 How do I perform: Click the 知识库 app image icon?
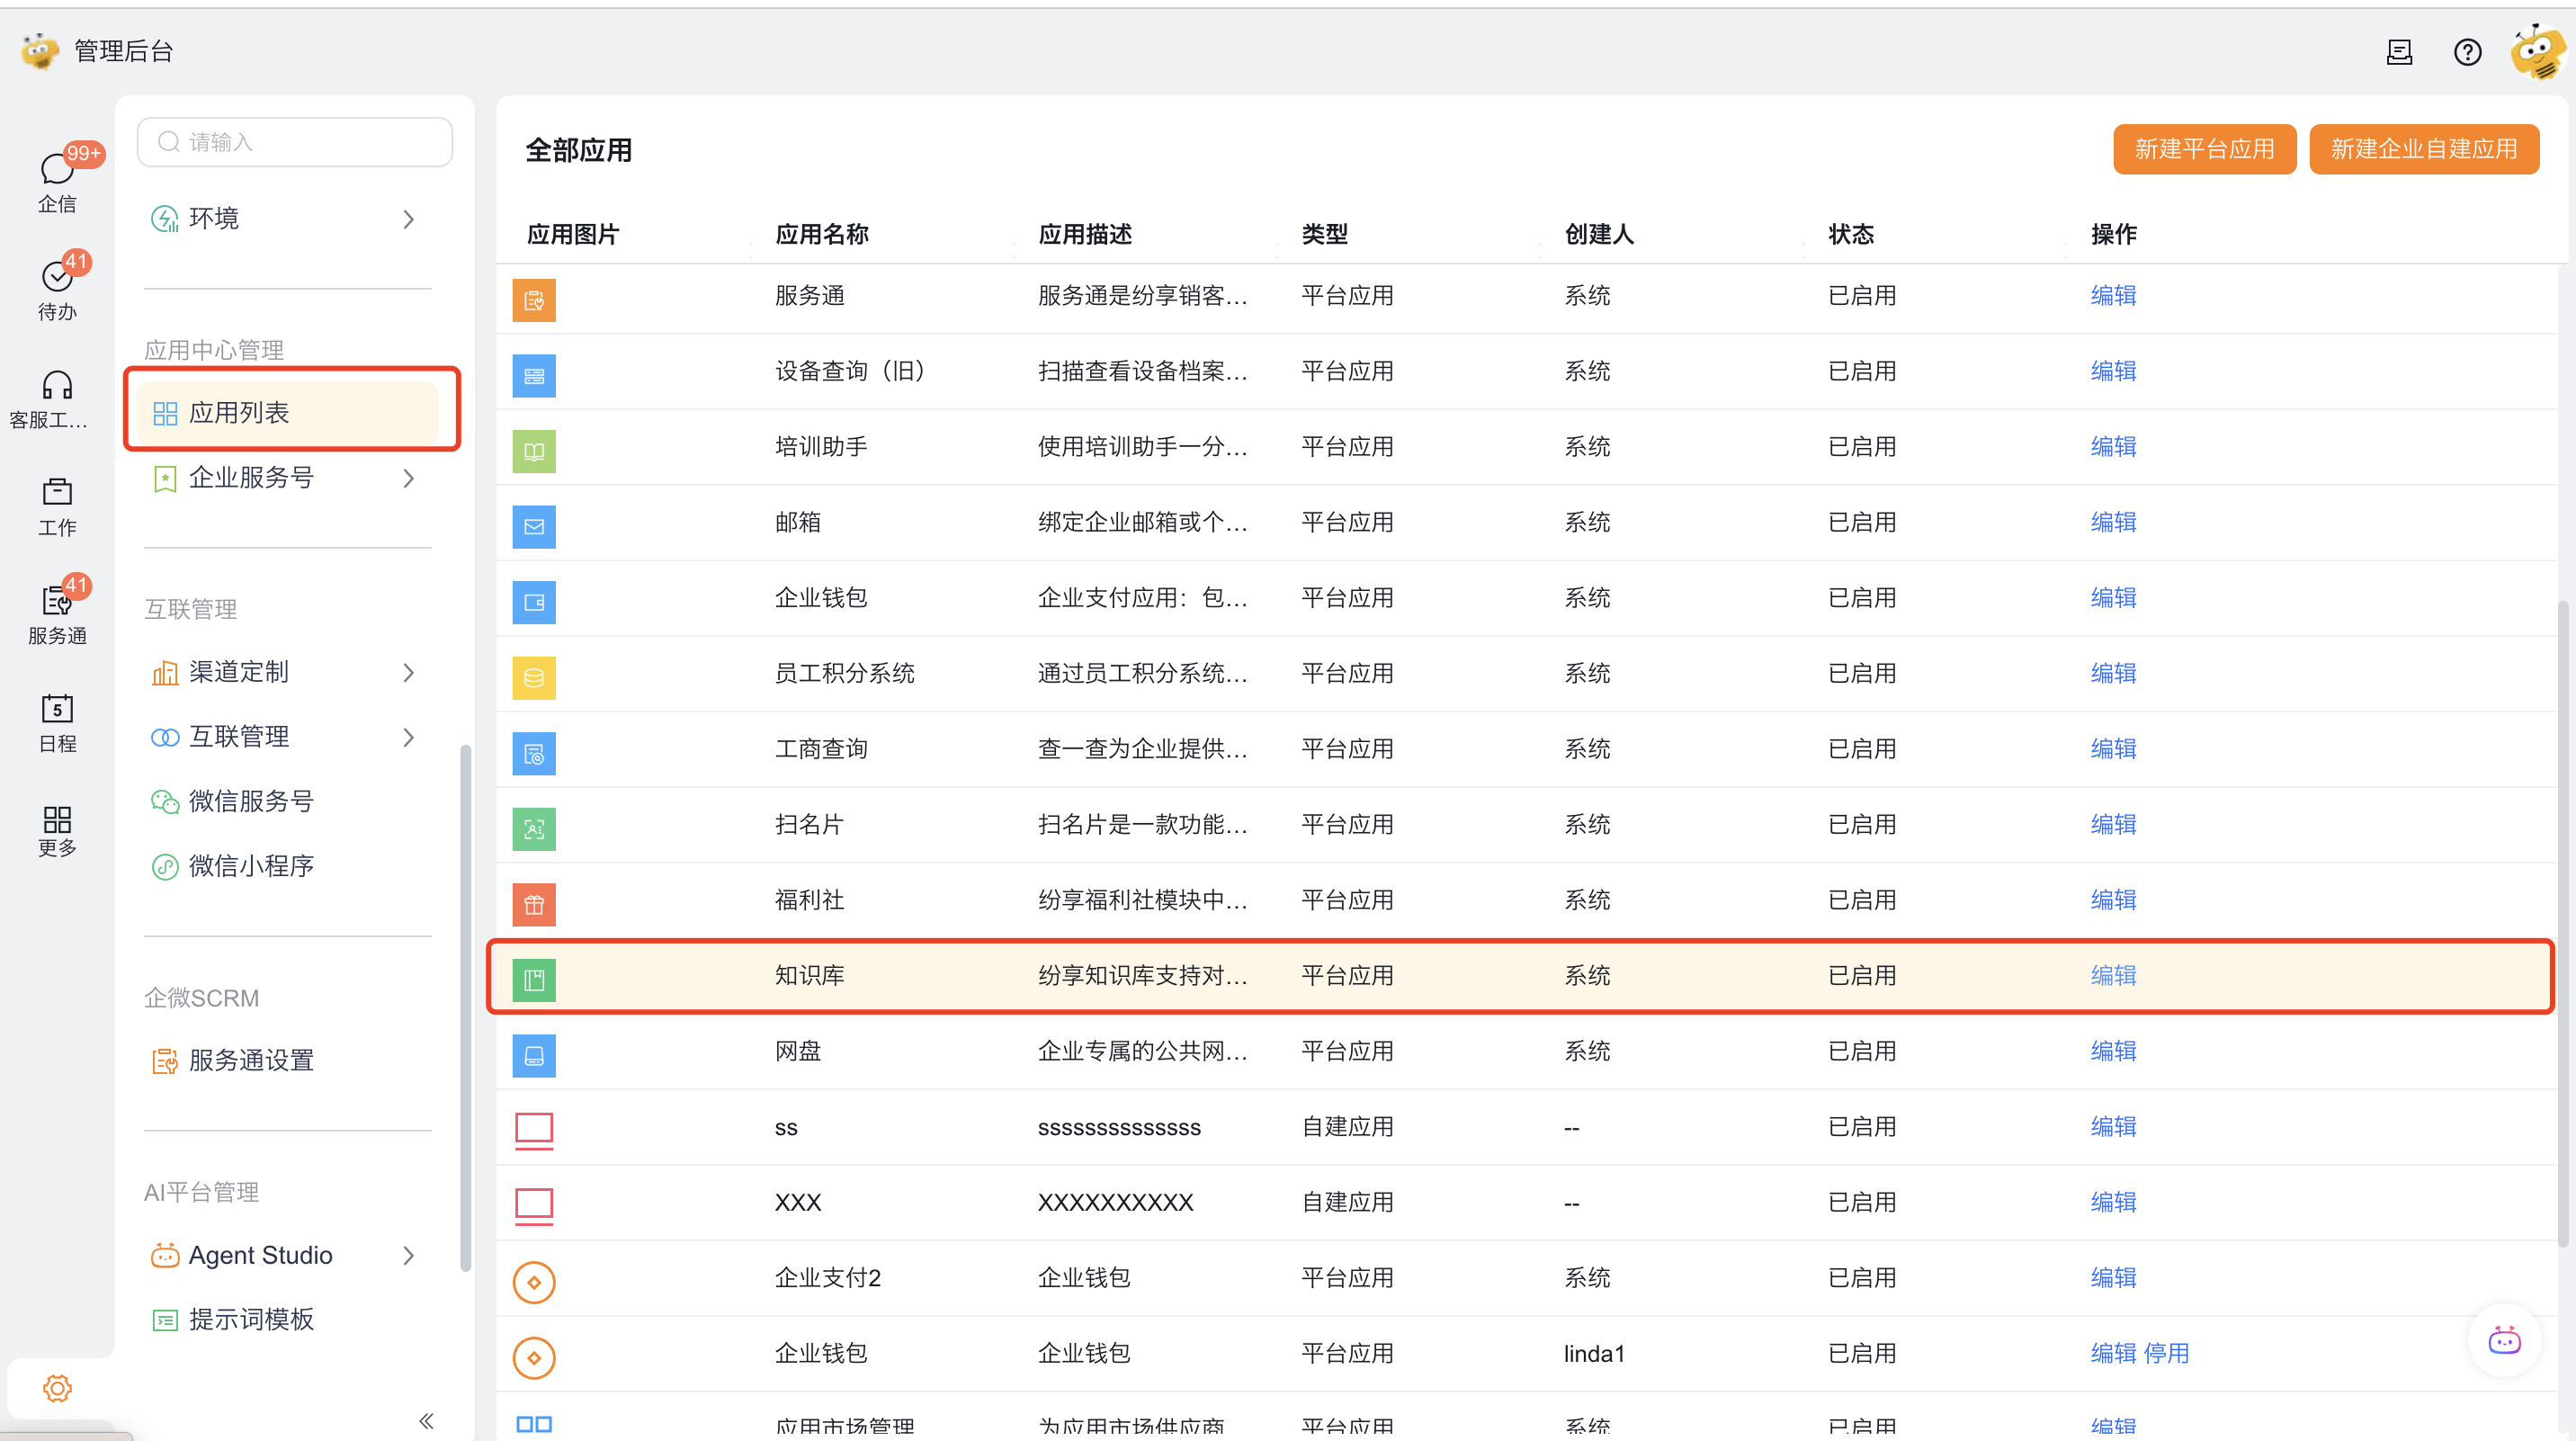tap(534, 979)
